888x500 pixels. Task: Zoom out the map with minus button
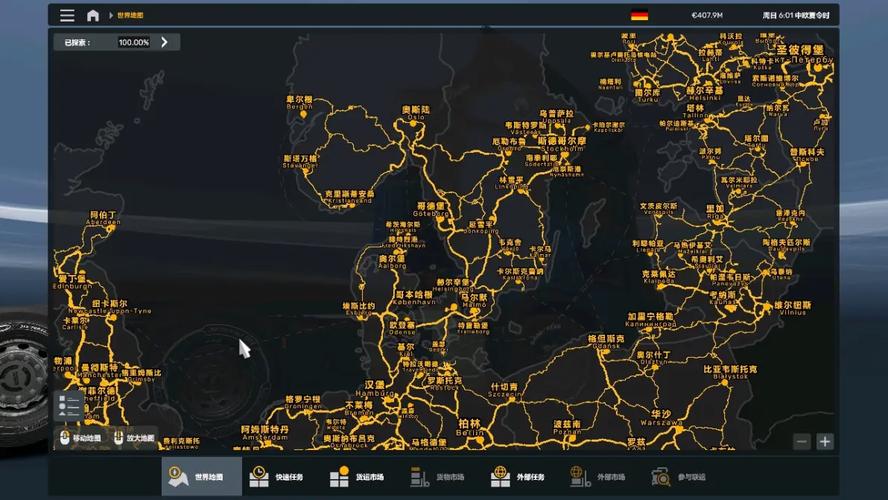[802, 441]
